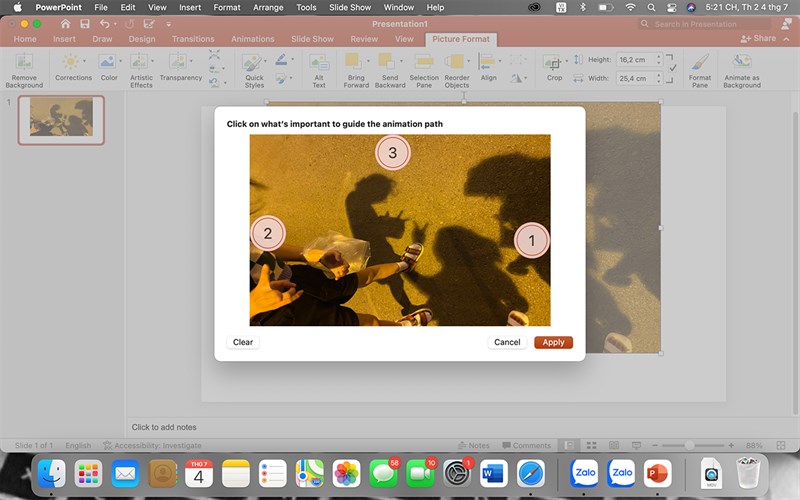The image size is (800, 500).
Task: Click the Search in Presentation field
Action: 704,24
